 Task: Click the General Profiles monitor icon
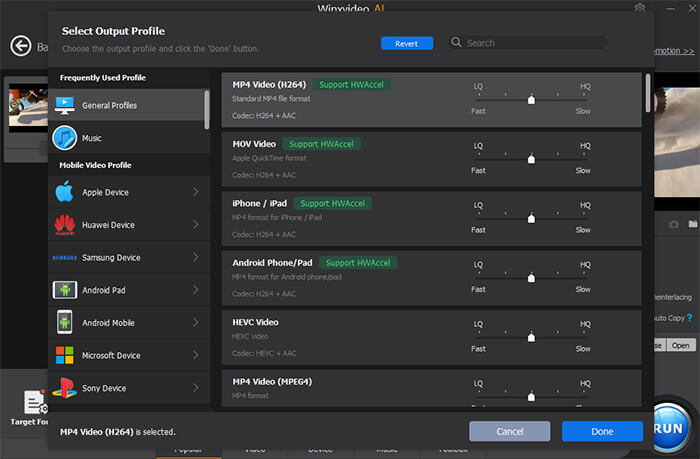click(65, 105)
